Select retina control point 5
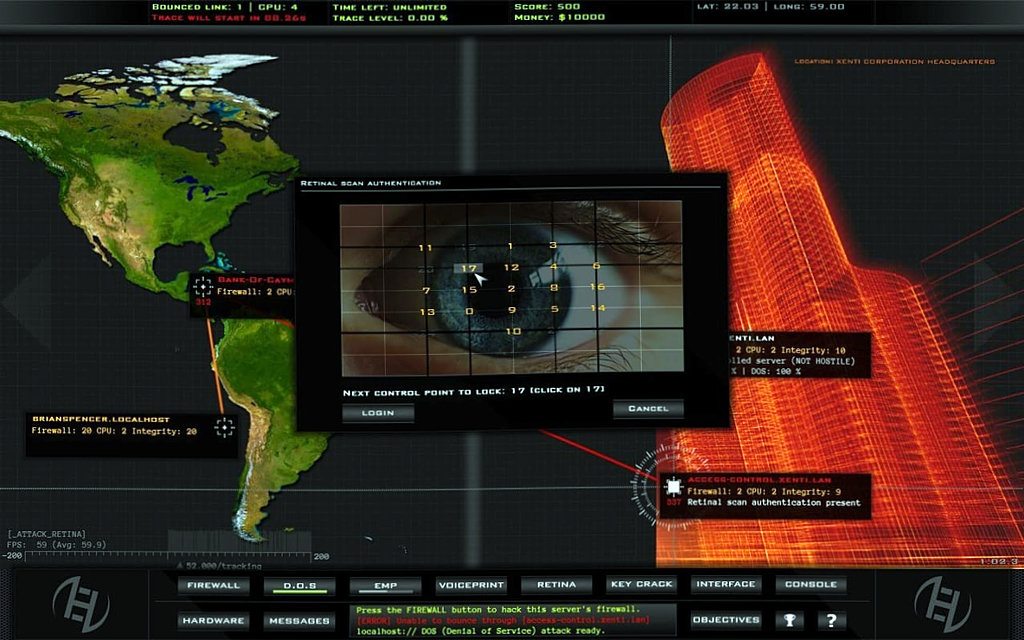 coord(554,309)
